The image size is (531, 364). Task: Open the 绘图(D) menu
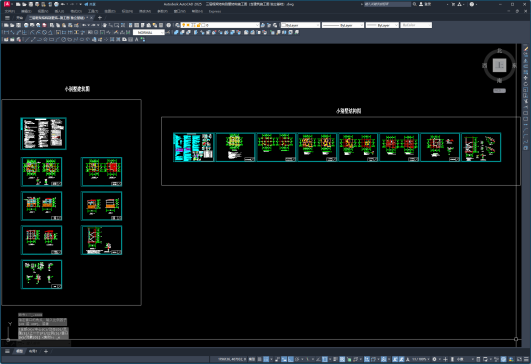[110, 12]
